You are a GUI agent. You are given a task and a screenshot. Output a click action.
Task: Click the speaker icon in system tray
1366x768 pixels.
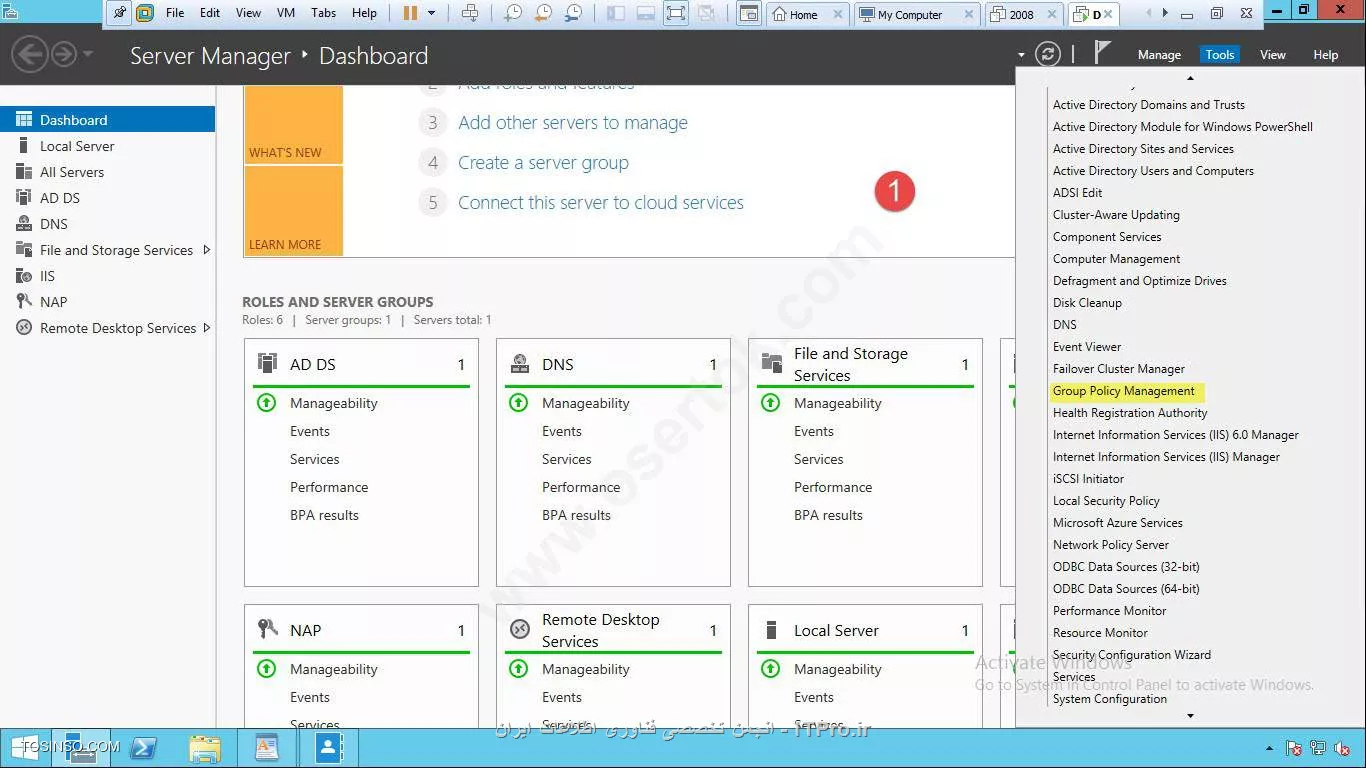coord(1341,748)
